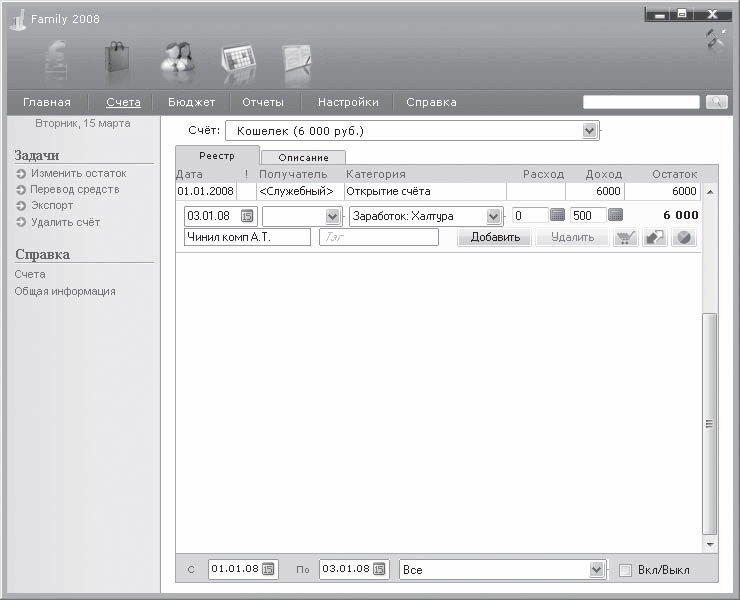Open calculator next to expense field 0
Image resolution: width=740 pixels, height=600 pixels.
[x=557, y=215]
